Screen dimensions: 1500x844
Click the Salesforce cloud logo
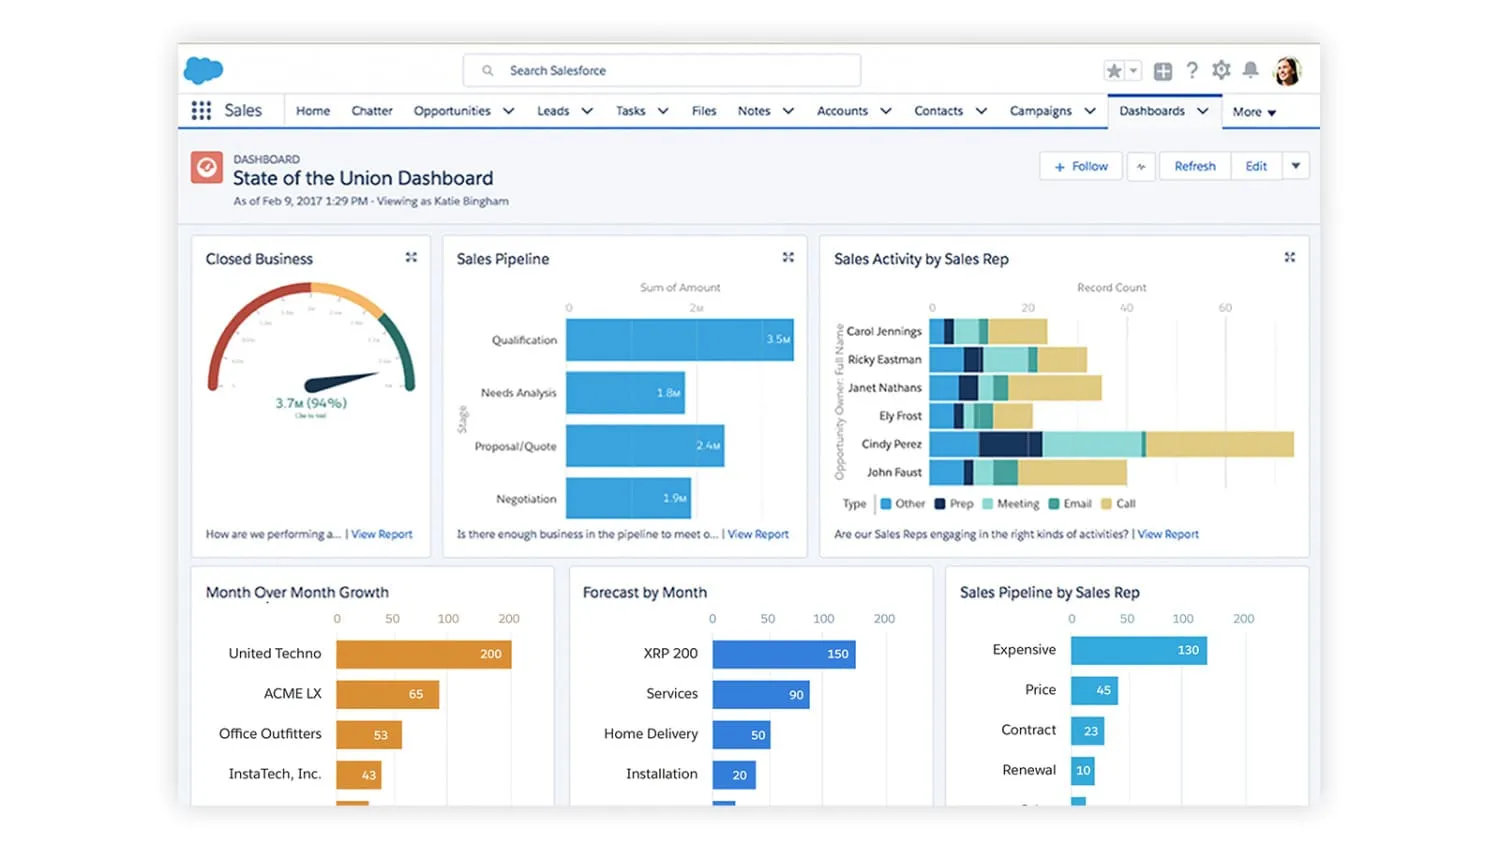point(203,70)
